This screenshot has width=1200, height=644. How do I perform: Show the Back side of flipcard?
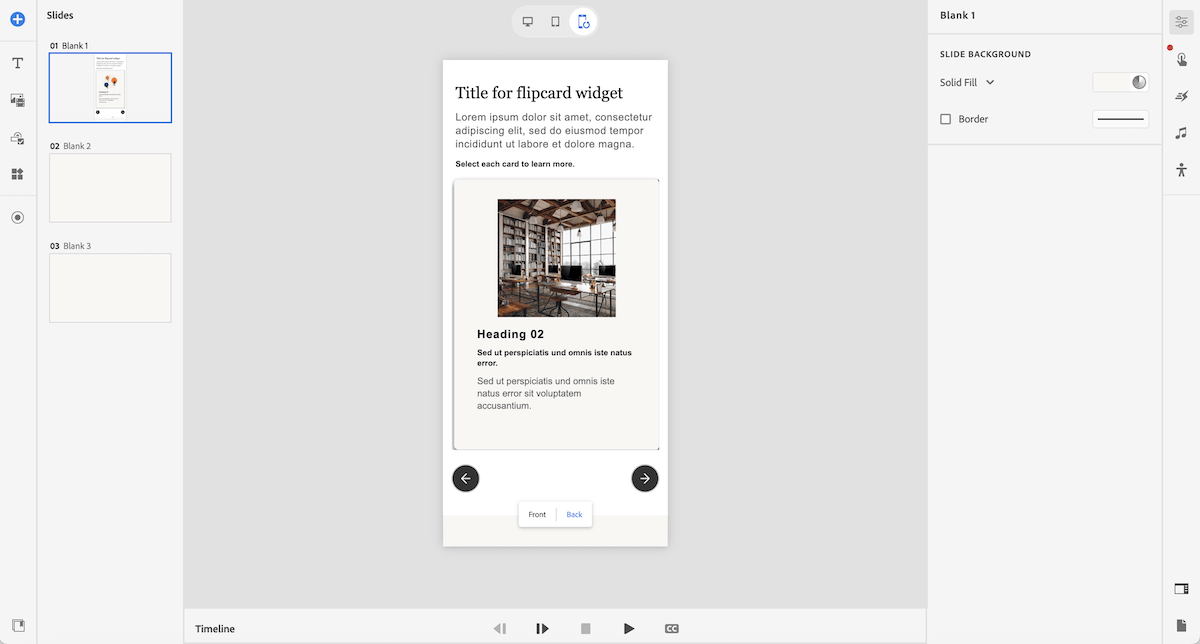574,515
